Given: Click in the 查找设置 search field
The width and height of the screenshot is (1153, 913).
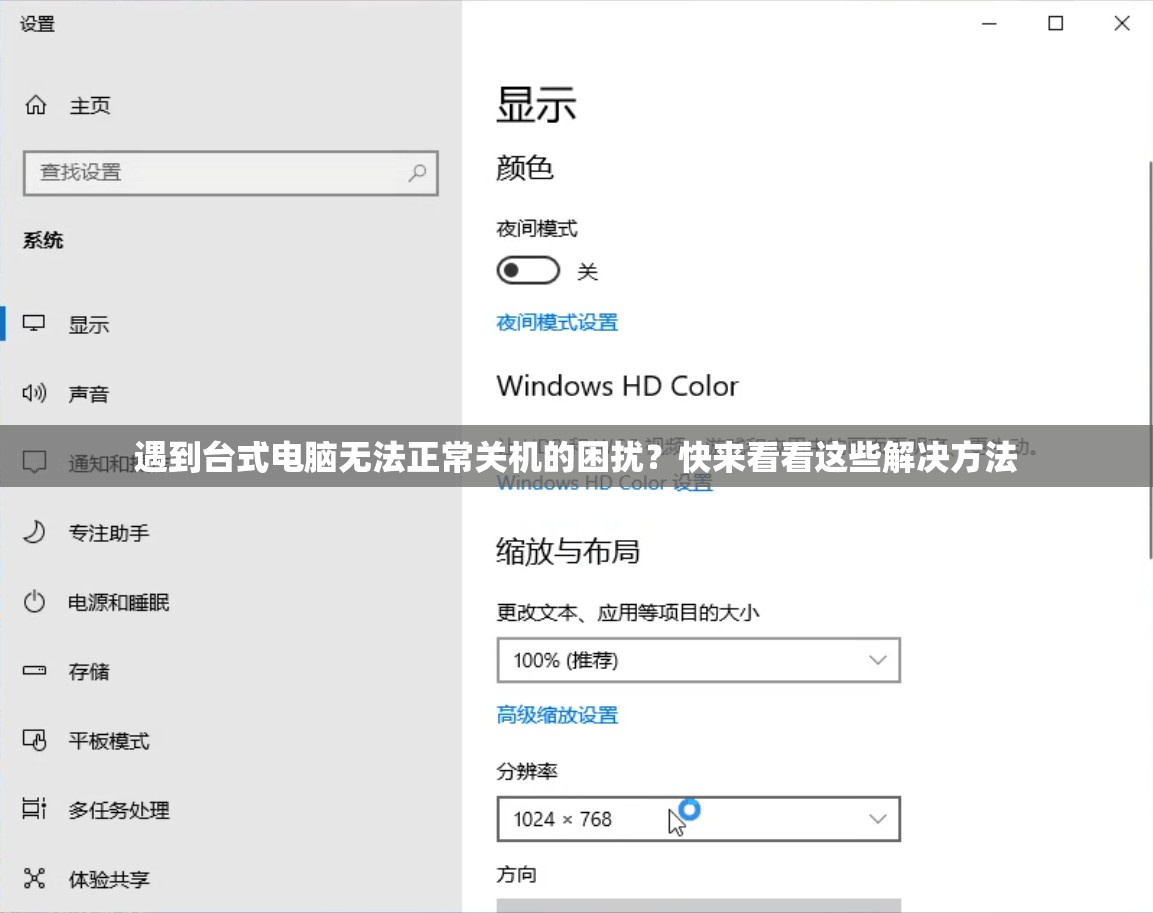Looking at the screenshot, I should coord(231,173).
